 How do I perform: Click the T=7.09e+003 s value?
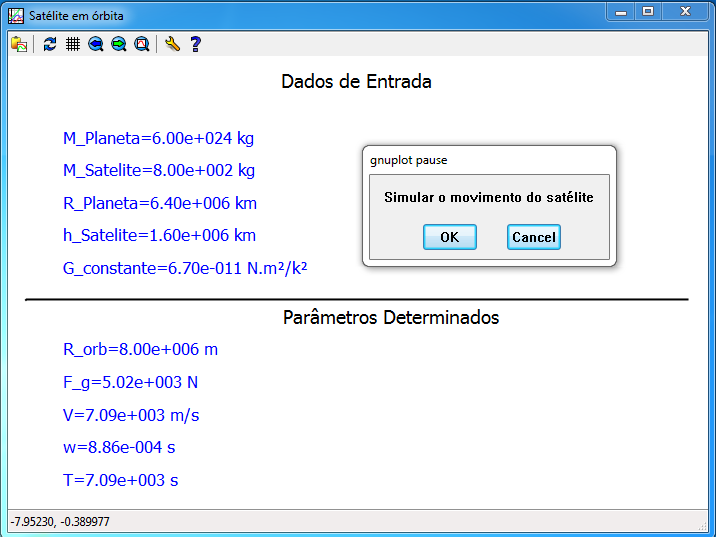(121, 480)
